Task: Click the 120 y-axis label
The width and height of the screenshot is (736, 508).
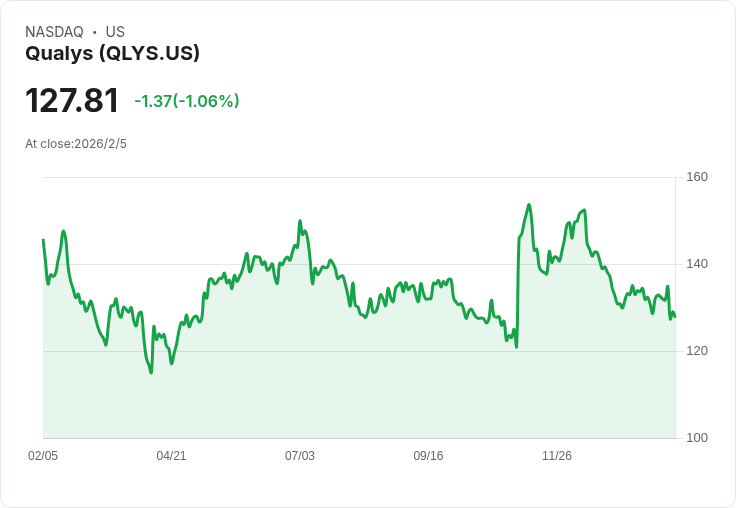Action: pos(697,351)
